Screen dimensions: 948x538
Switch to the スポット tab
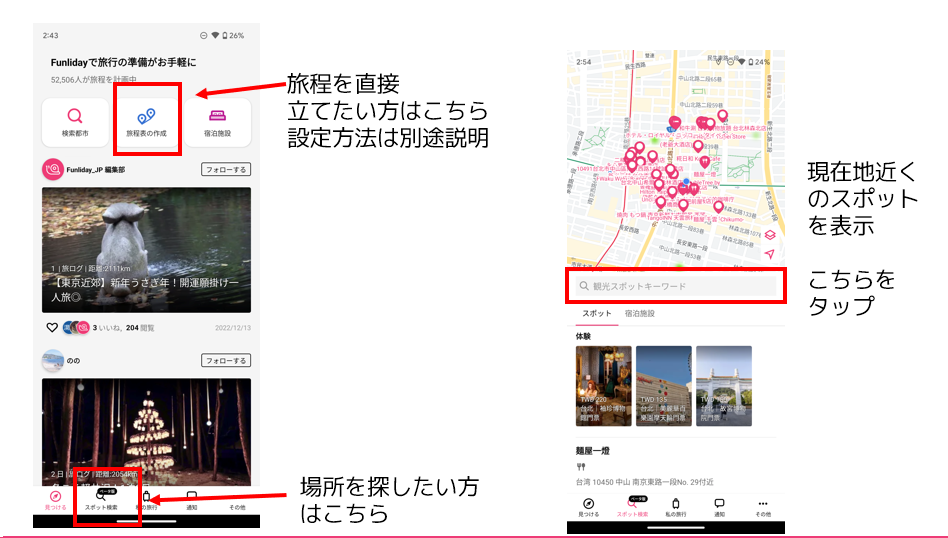click(597, 314)
